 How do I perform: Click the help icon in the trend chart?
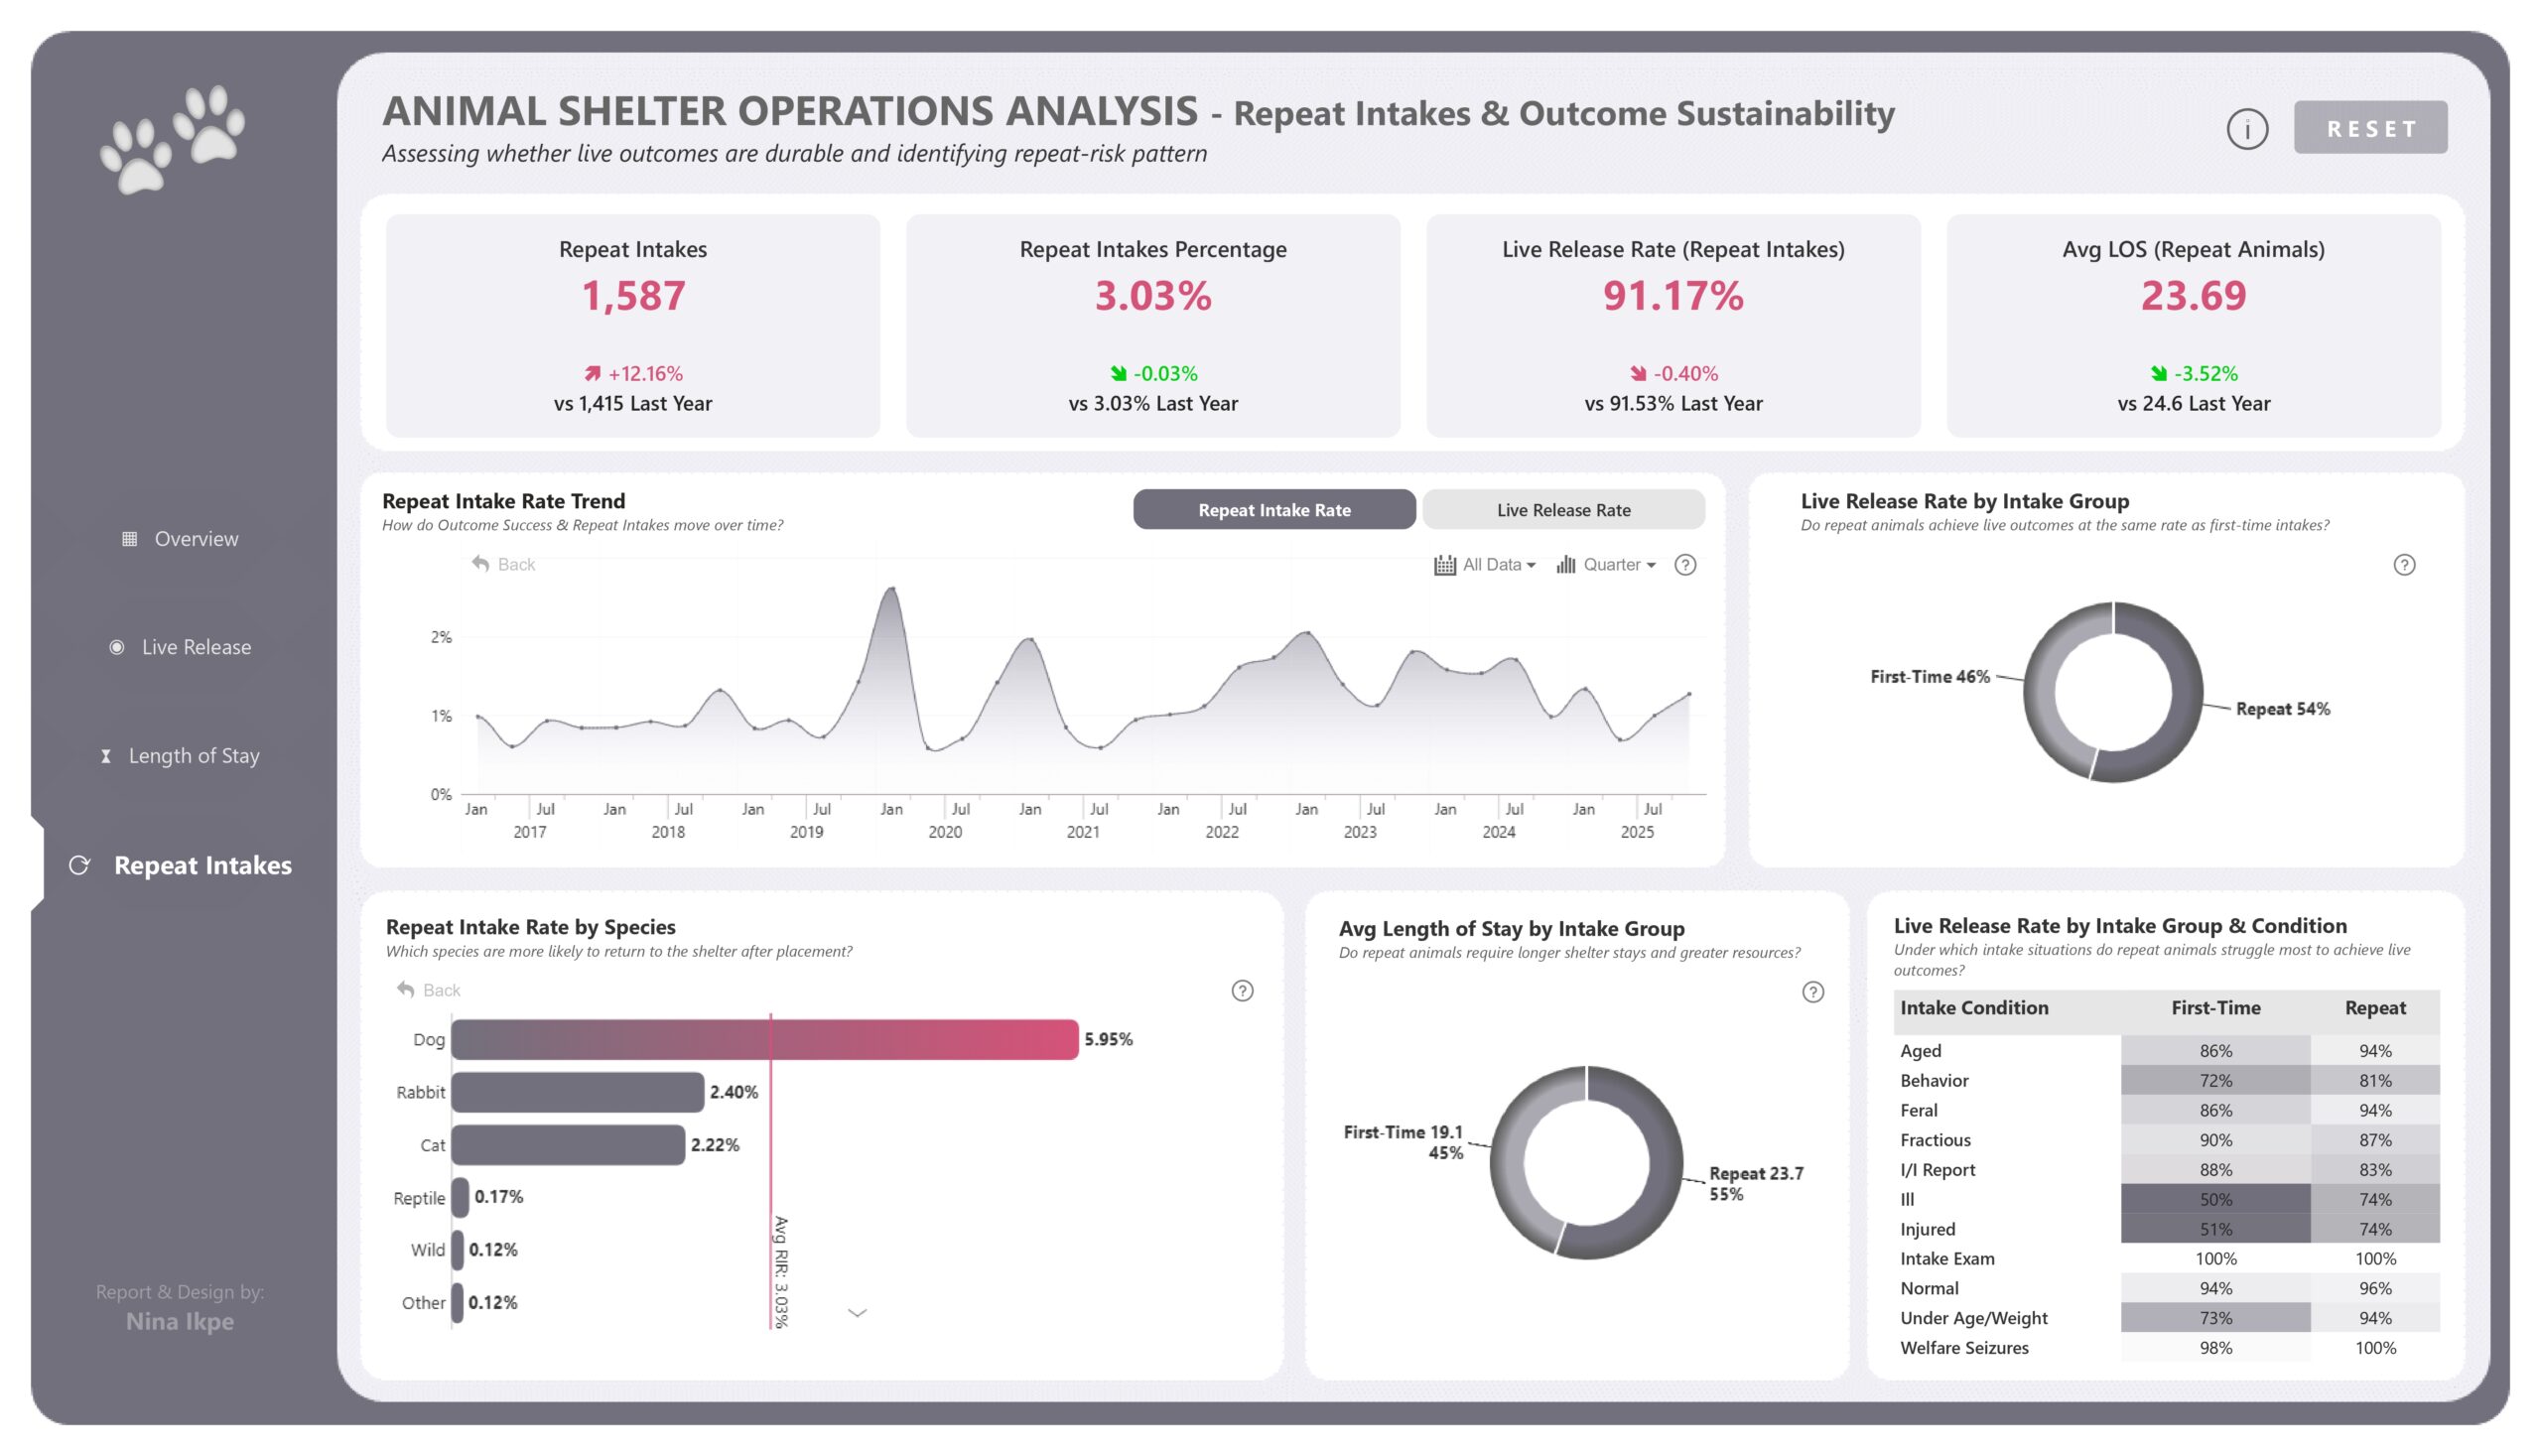pyautogui.click(x=1685, y=565)
